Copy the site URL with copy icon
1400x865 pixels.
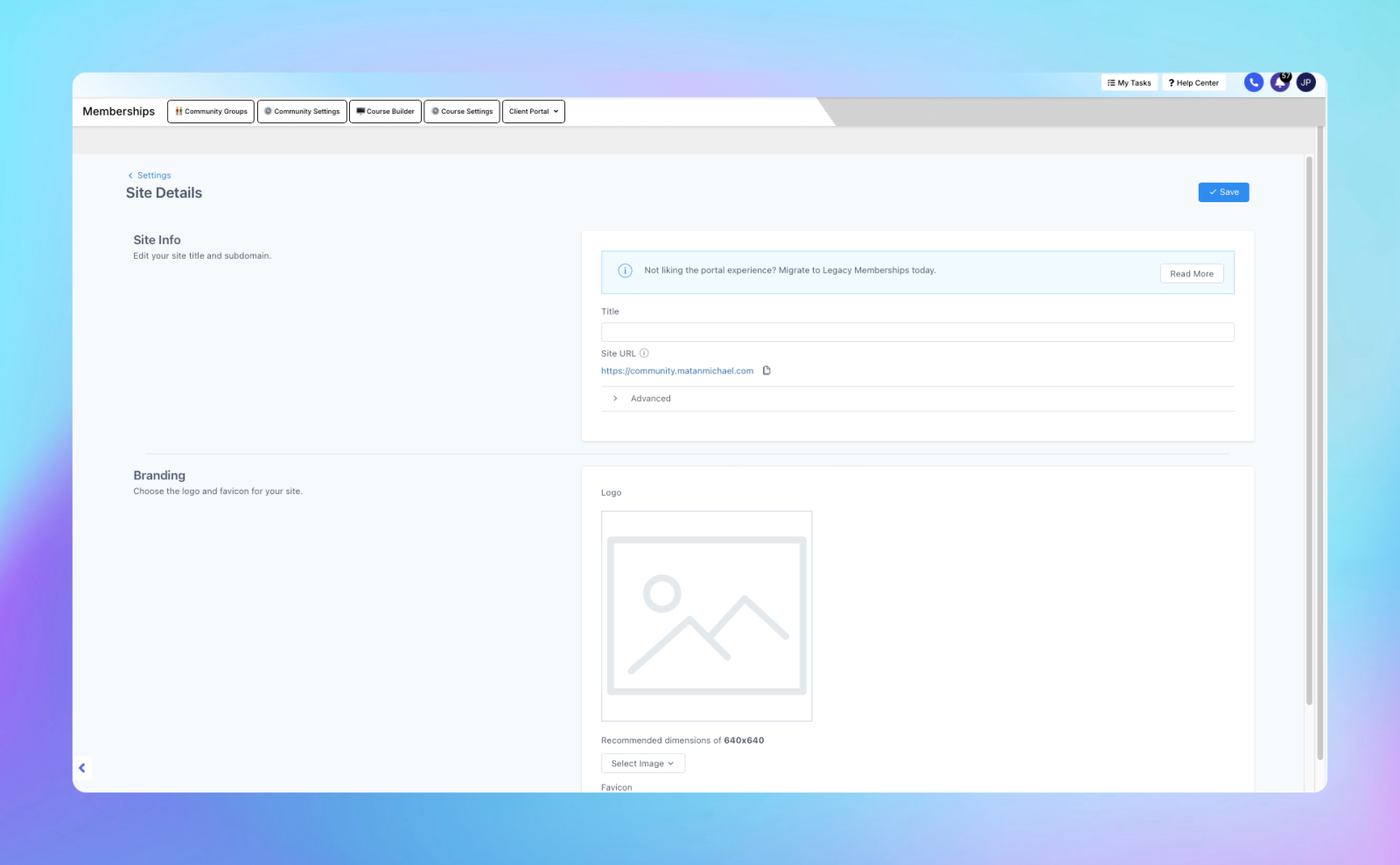(767, 371)
